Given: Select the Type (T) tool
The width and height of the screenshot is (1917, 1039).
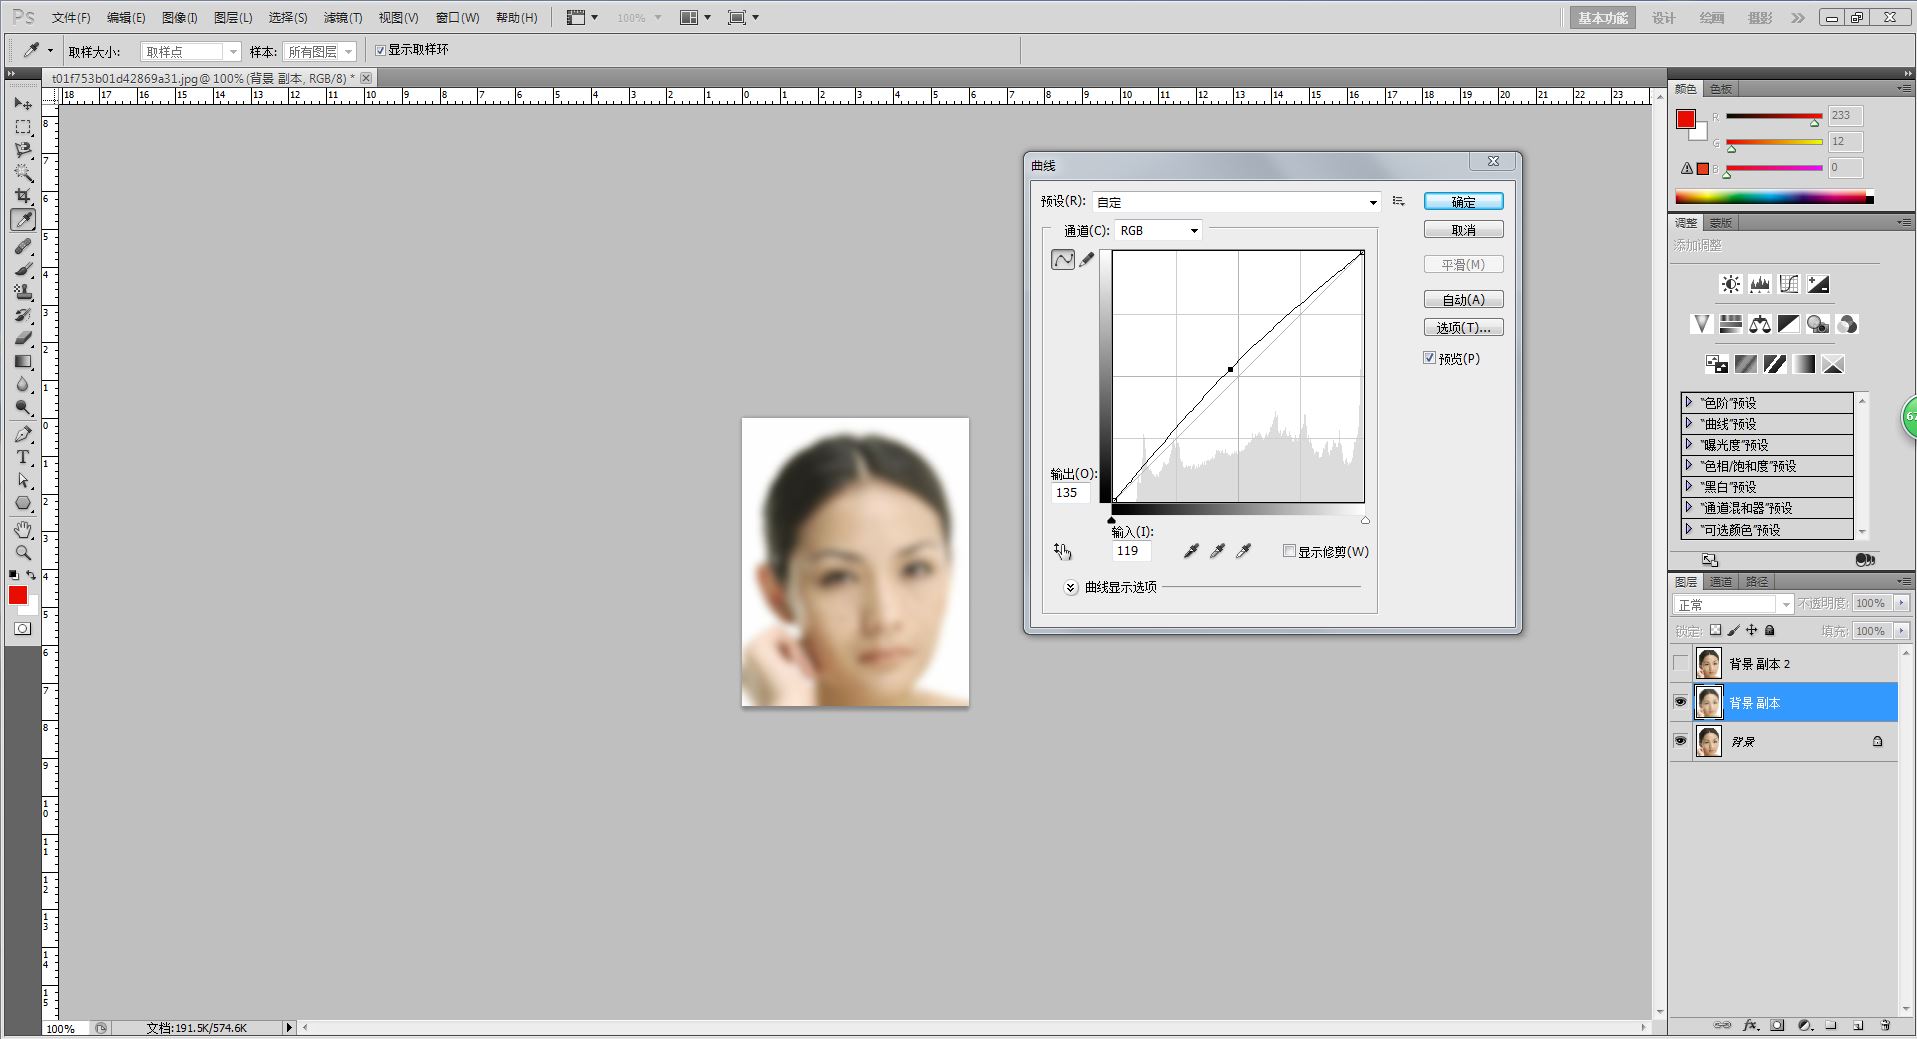Looking at the screenshot, I should coord(22,458).
